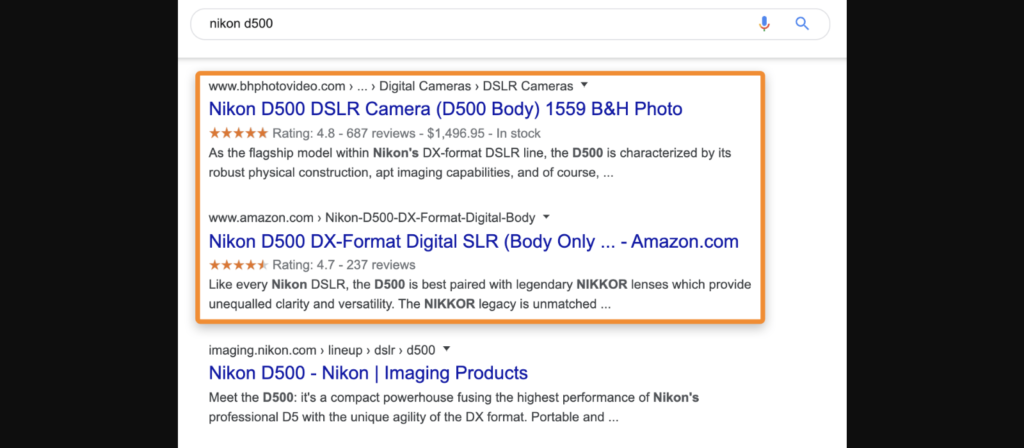This screenshot has width=1024, height=448.
Task: Click the www.bhphotovideo.com breadcrumb URL
Action: coord(391,86)
